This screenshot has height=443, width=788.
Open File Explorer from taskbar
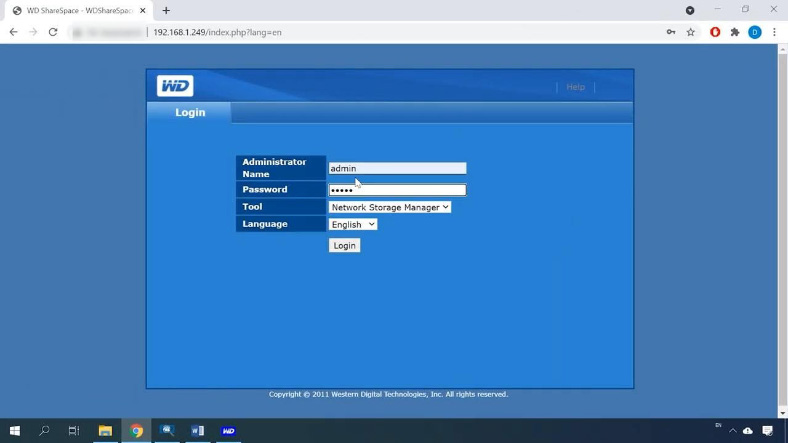coord(105,430)
